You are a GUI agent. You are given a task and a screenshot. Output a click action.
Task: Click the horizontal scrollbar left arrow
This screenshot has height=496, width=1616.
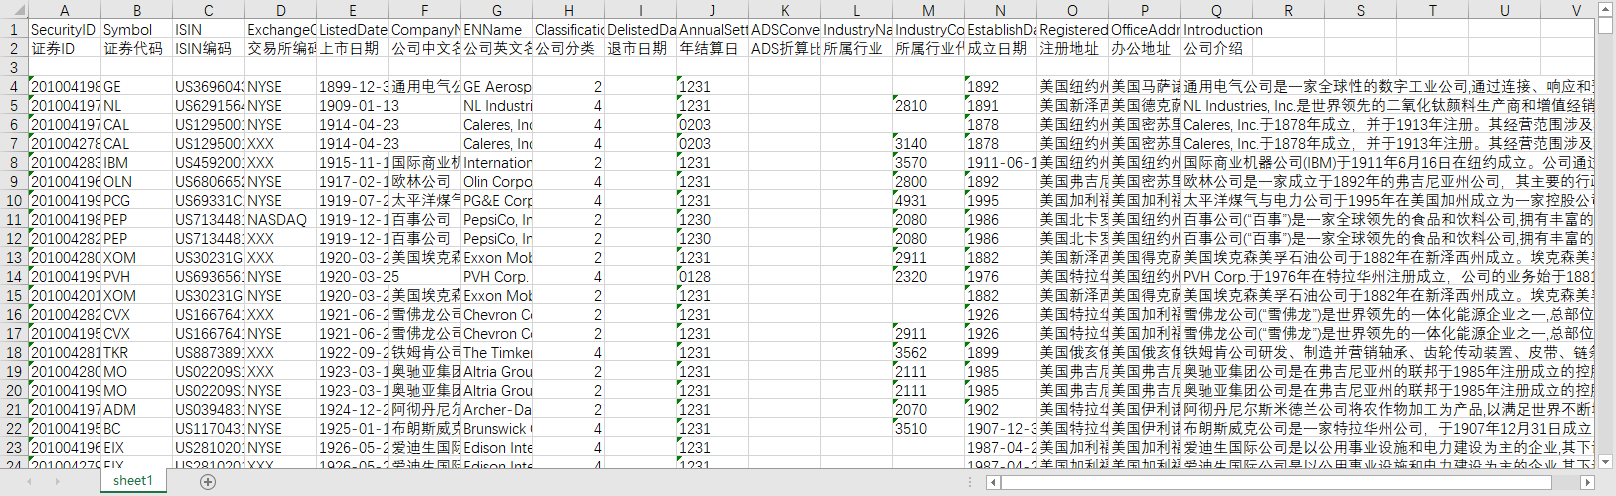(x=993, y=482)
